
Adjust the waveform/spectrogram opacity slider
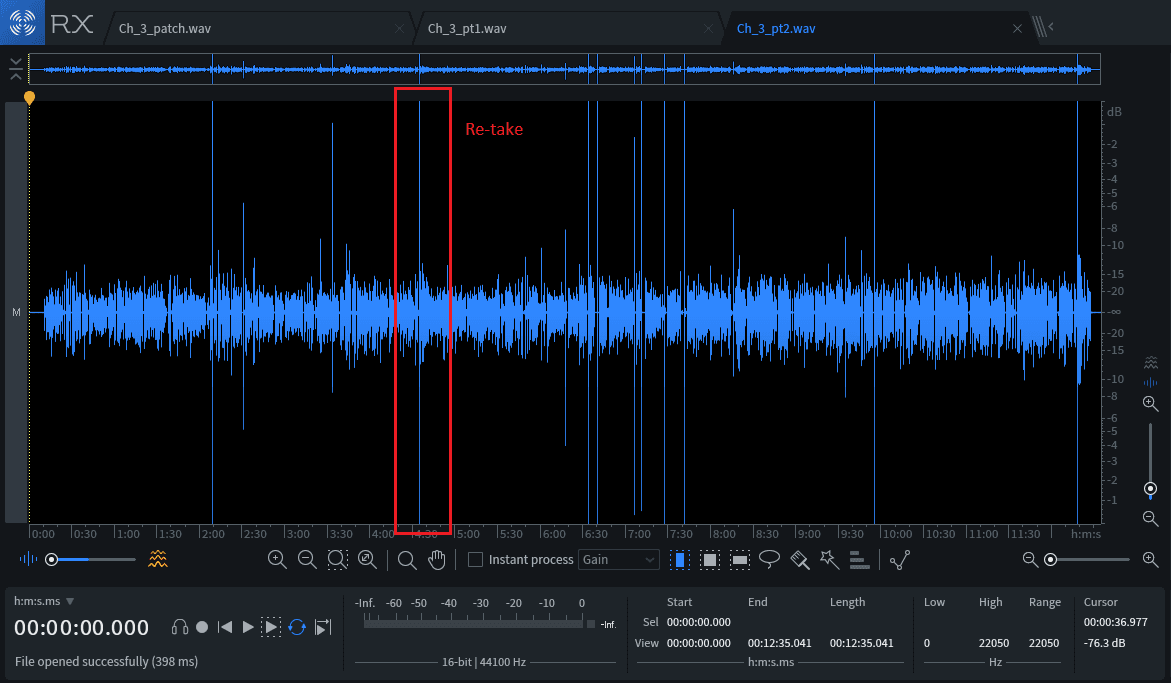tap(91, 559)
